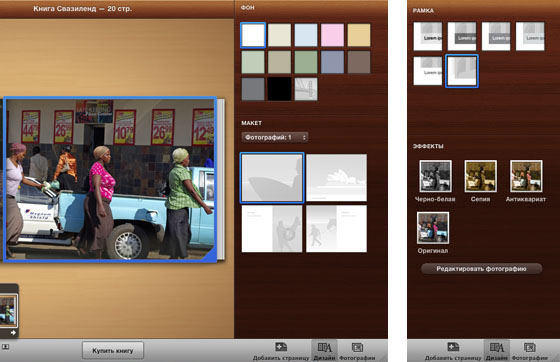
Task: Click the 'Купить книгу' button
Action: pos(113,351)
